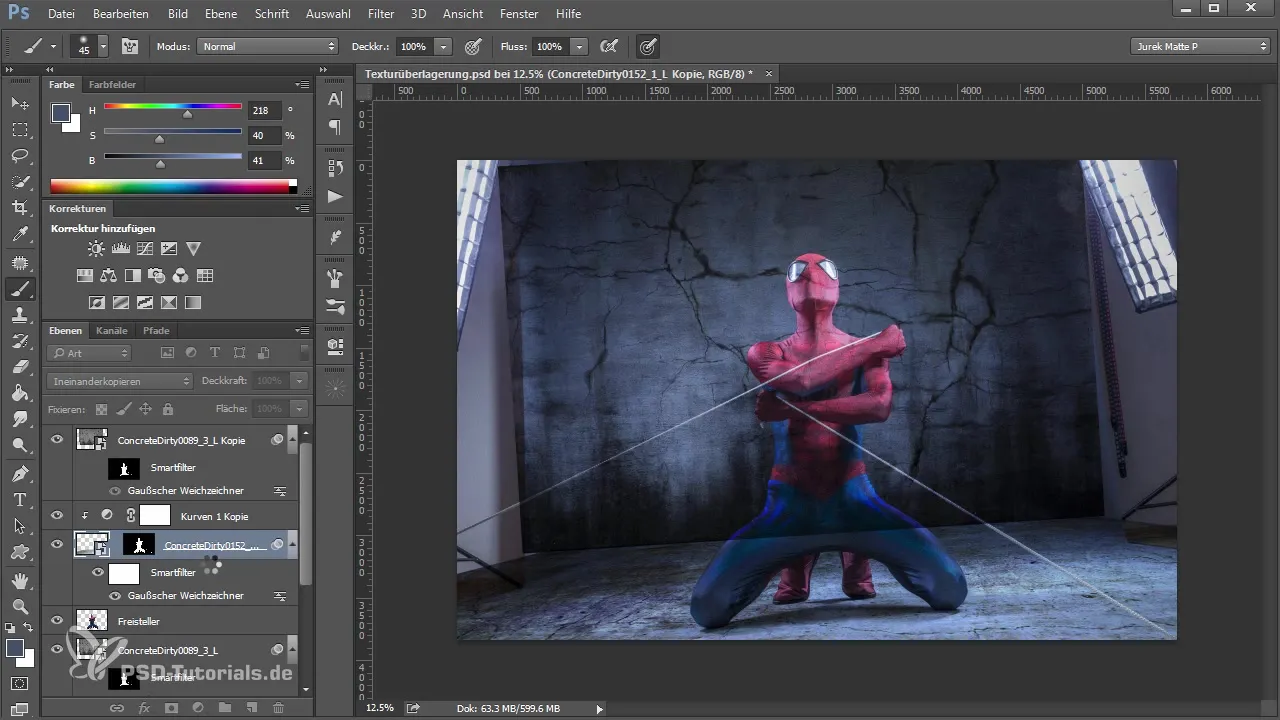The height and width of the screenshot is (720, 1280).
Task: Click the color spectrum ramp
Action: point(173,186)
